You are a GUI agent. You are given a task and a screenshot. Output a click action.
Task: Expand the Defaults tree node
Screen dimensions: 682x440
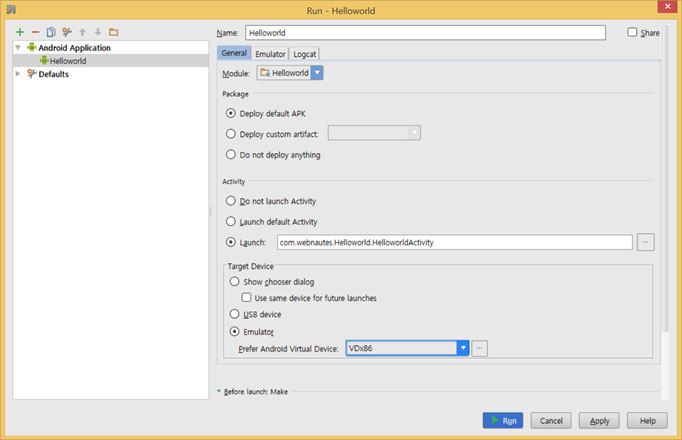18,74
